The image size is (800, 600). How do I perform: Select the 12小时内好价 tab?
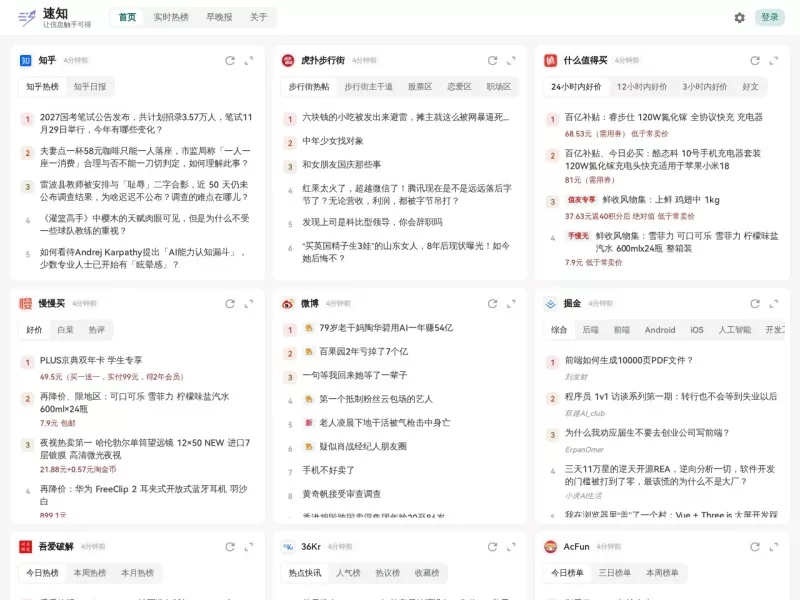click(x=641, y=87)
